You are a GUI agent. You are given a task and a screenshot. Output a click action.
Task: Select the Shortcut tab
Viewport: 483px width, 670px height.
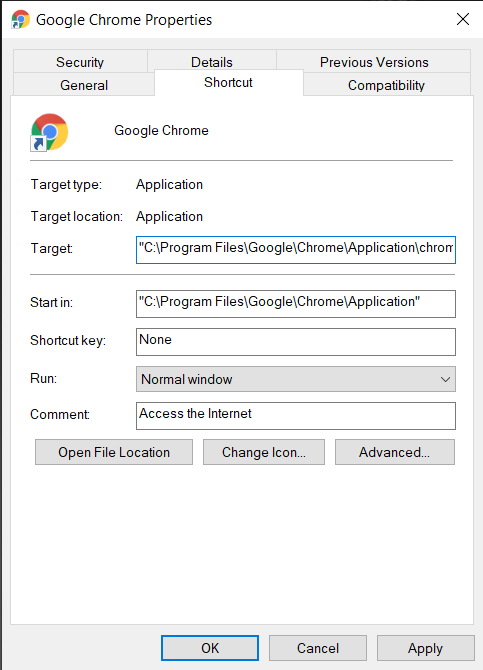click(x=228, y=82)
